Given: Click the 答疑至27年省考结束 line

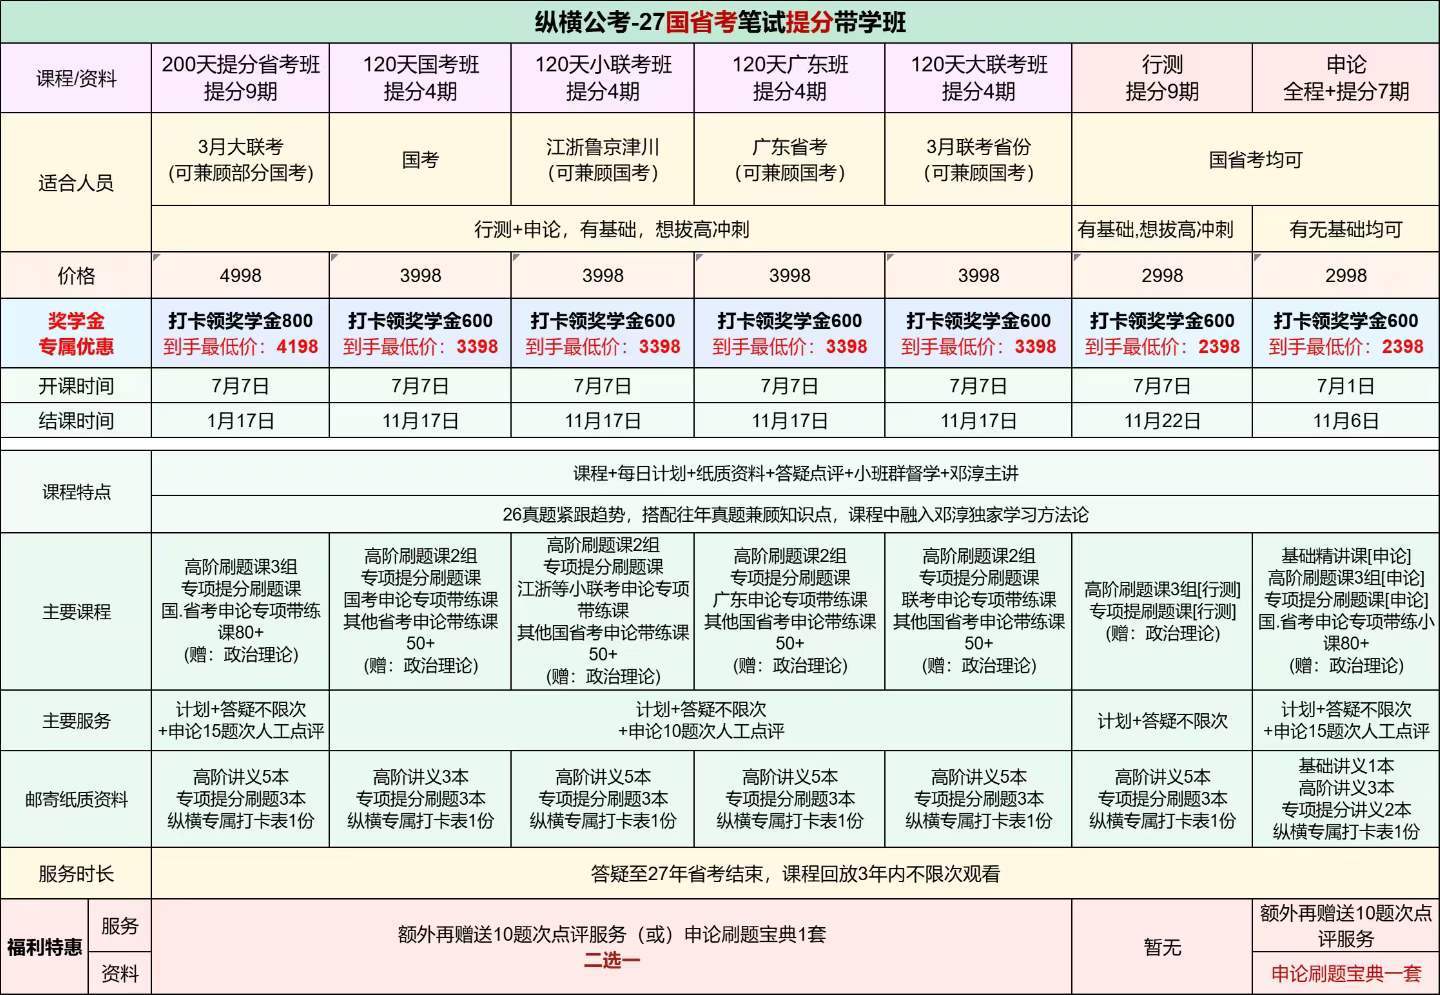Looking at the screenshot, I should (x=795, y=873).
